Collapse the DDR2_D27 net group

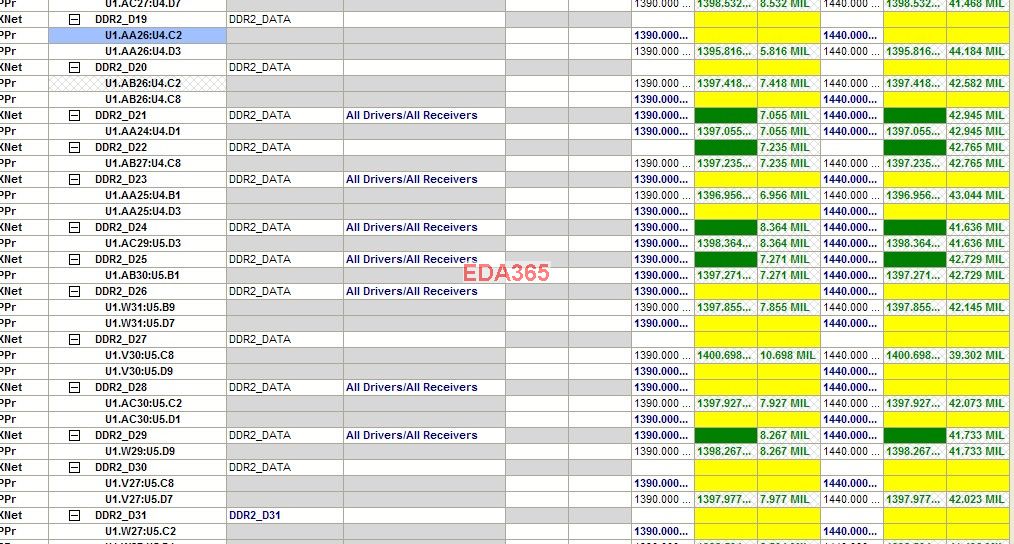coord(74,339)
